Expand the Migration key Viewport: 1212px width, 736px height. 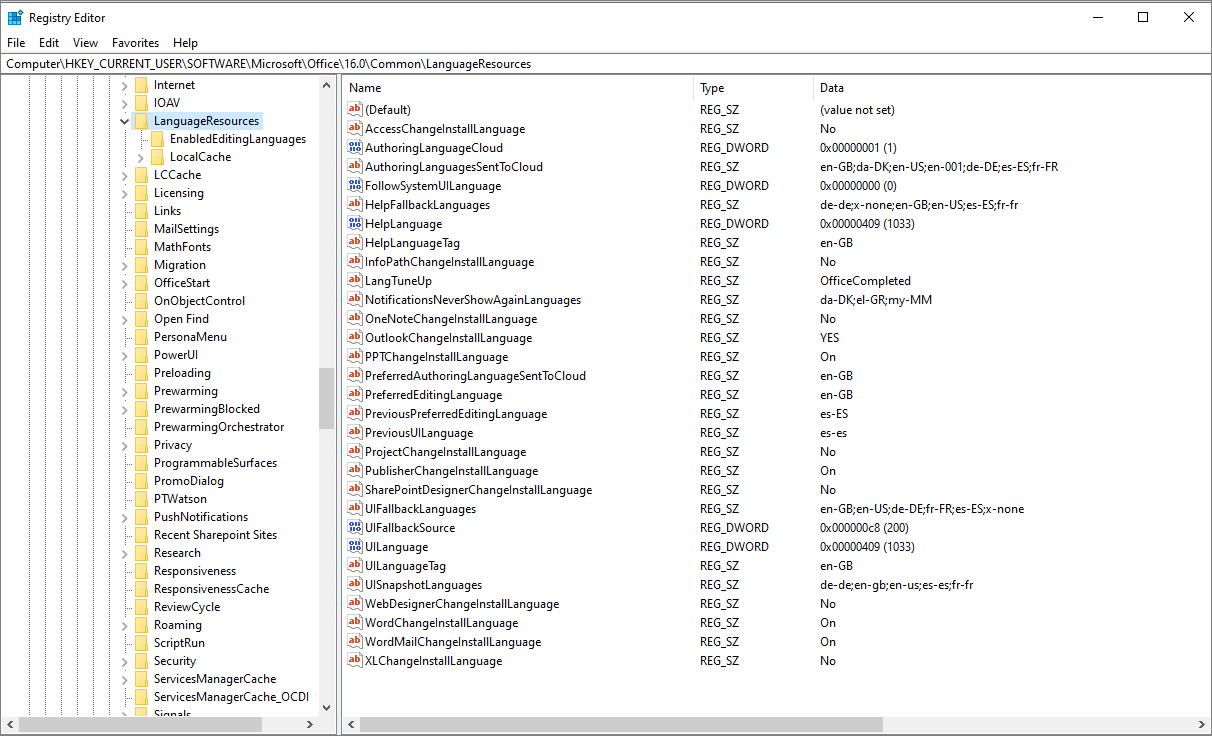point(125,265)
